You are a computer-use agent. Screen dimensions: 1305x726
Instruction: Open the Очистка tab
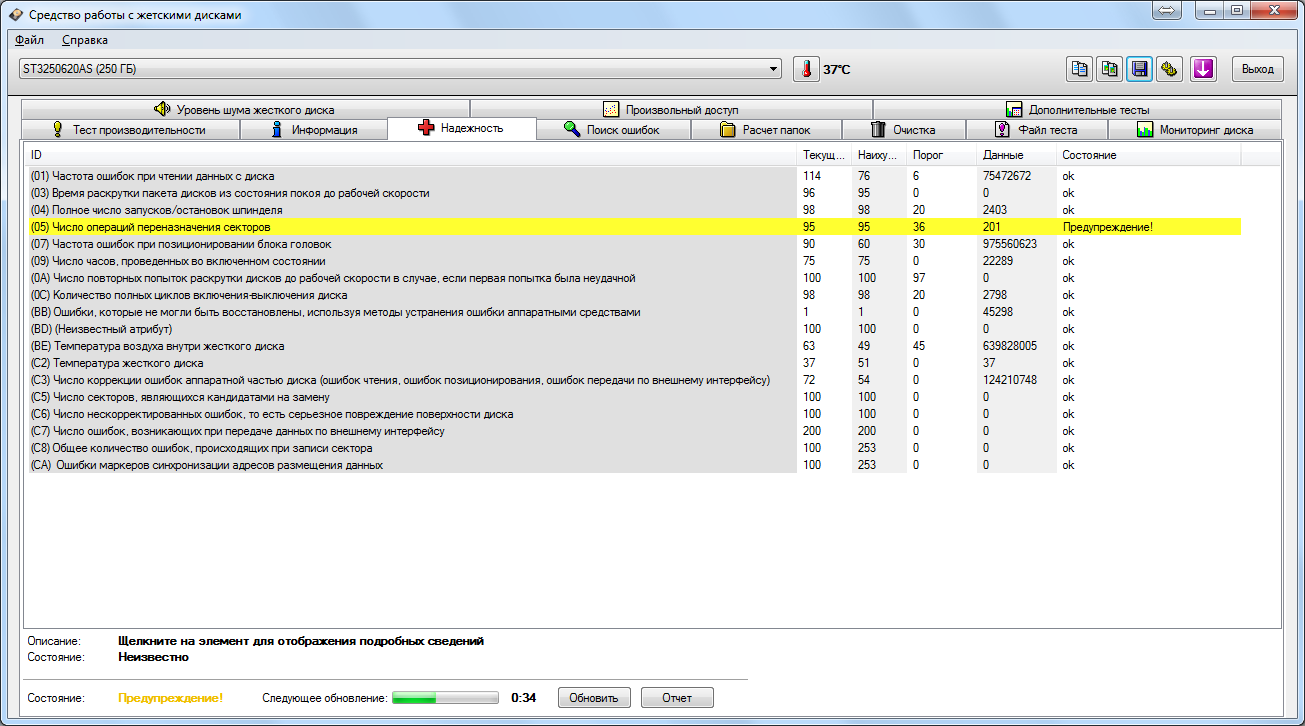coord(903,130)
